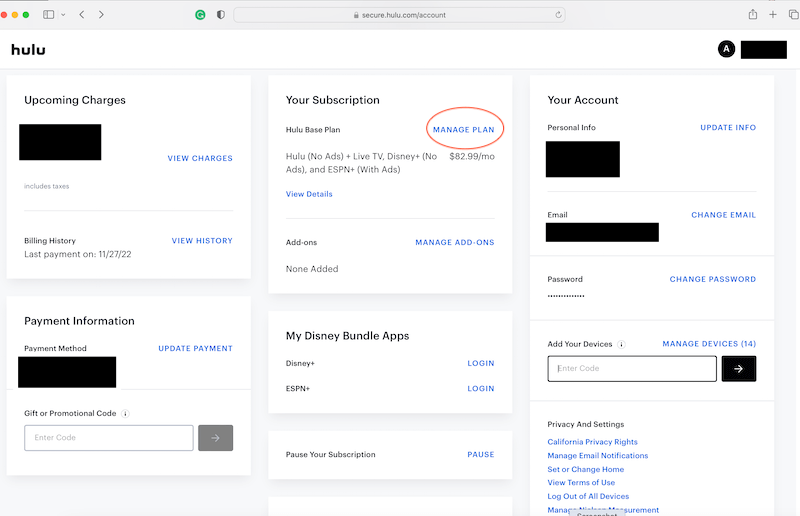Open View Terms of Use link
Viewport: 800px width, 516px height.
581,483
